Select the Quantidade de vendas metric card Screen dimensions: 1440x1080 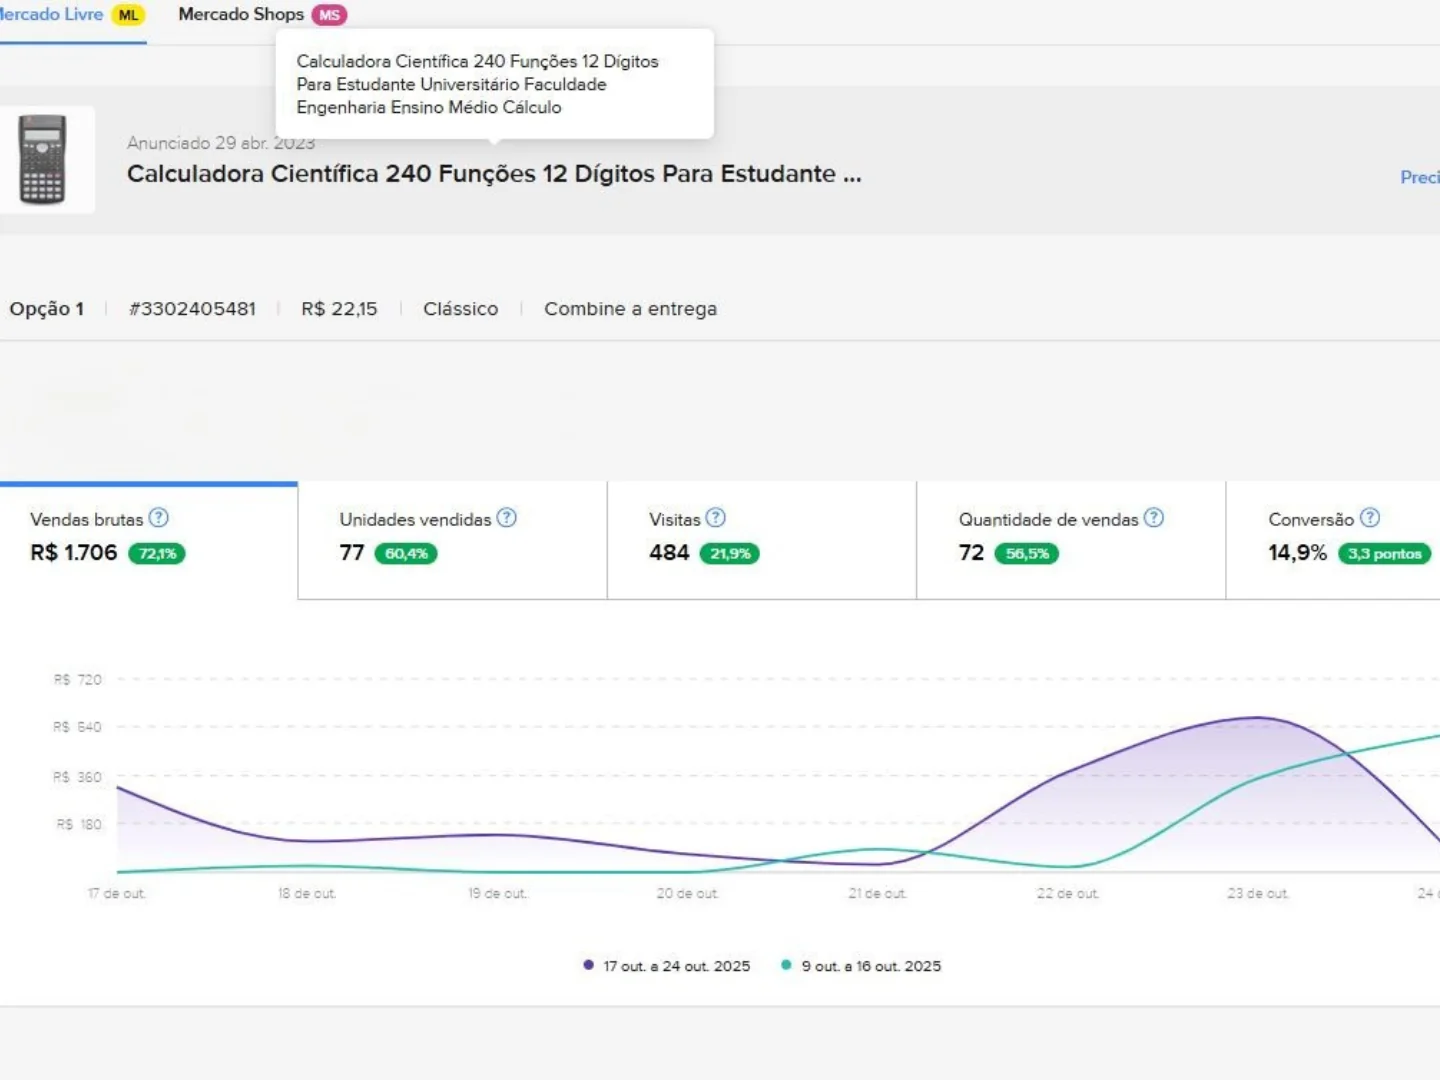pos(1071,541)
